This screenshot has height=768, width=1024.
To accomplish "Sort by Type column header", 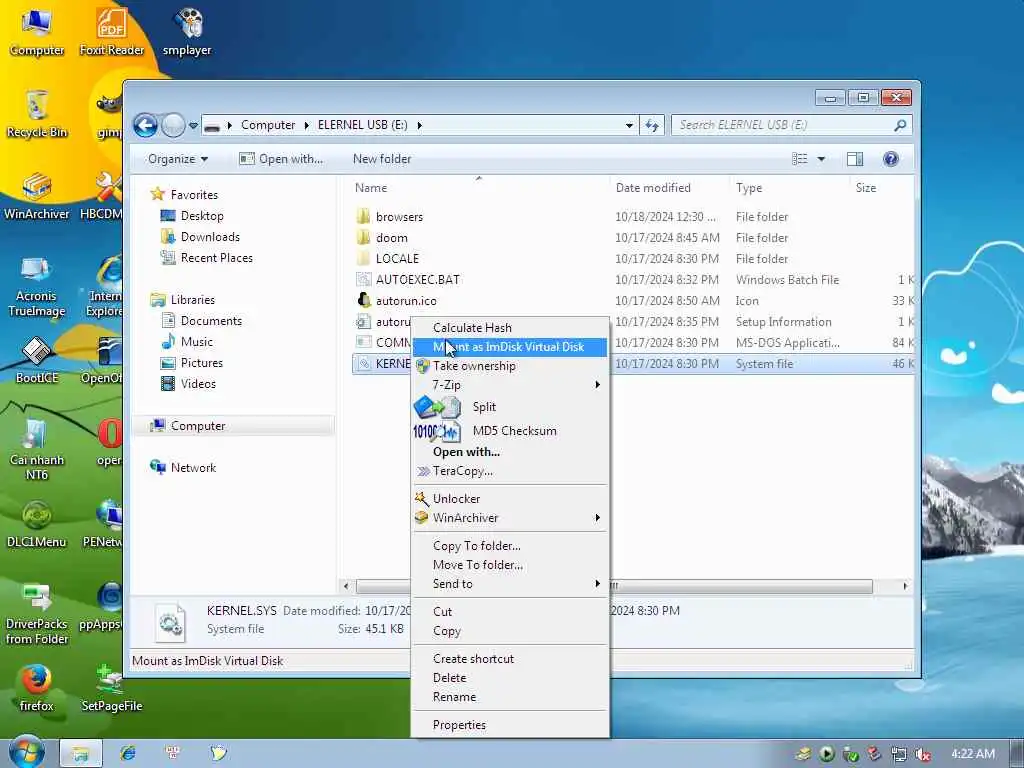I will [789, 188].
